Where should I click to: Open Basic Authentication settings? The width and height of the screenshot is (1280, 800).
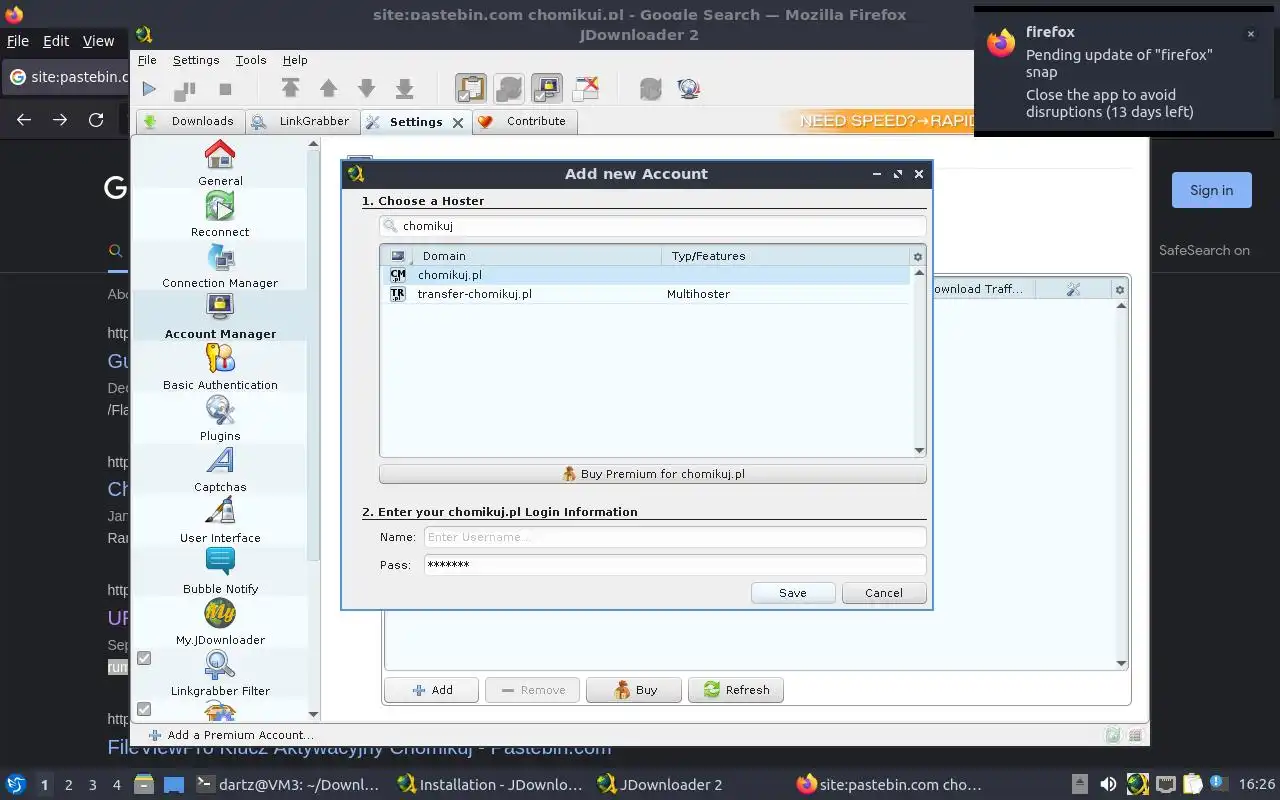220,367
